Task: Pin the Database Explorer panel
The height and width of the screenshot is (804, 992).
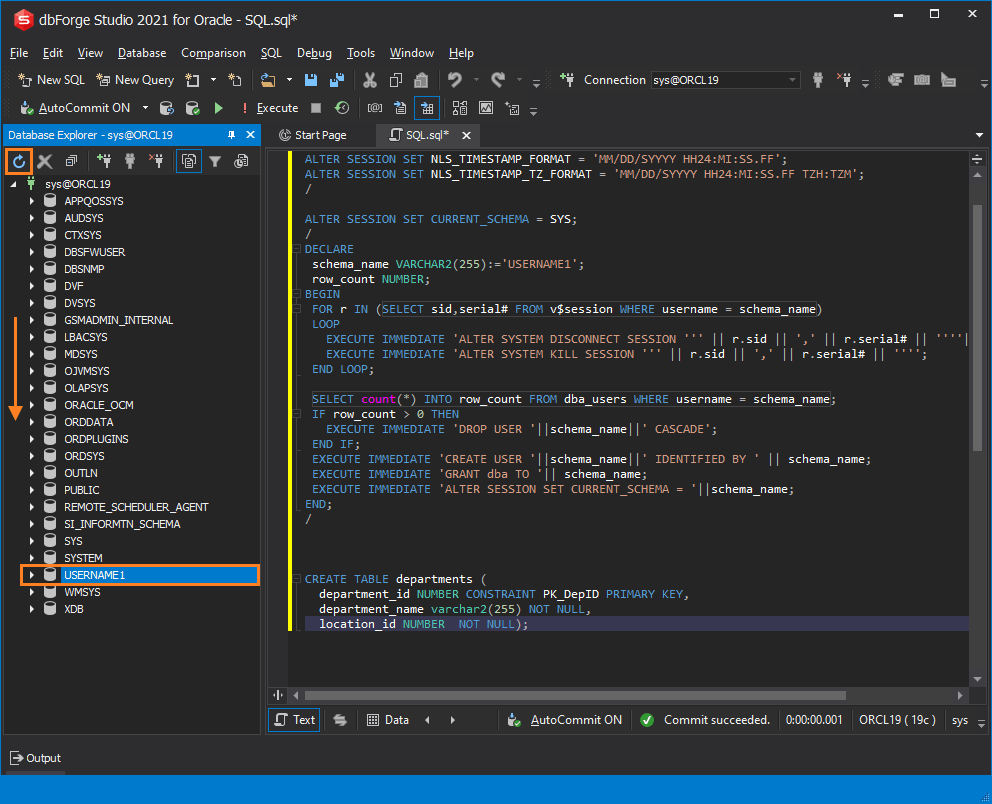Action: tap(232, 135)
